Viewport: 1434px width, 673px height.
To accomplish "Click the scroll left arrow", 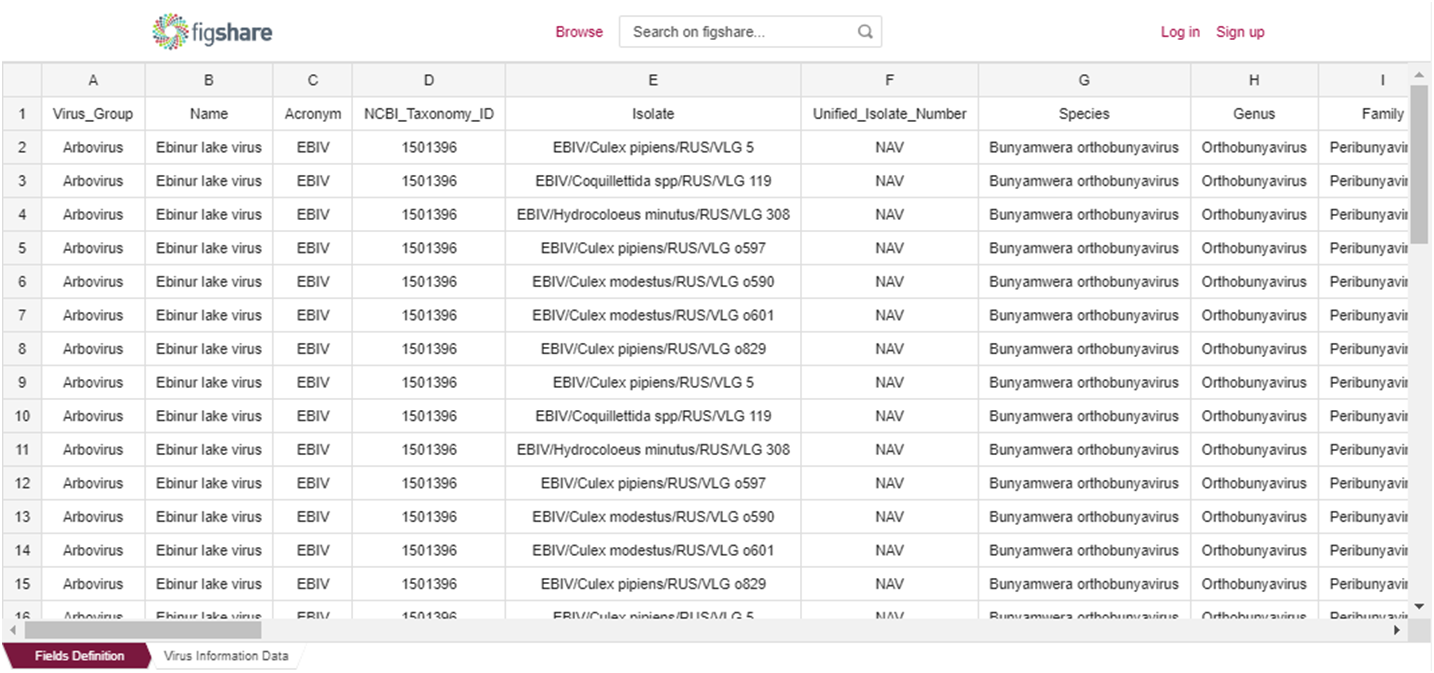I will coord(13,631).
